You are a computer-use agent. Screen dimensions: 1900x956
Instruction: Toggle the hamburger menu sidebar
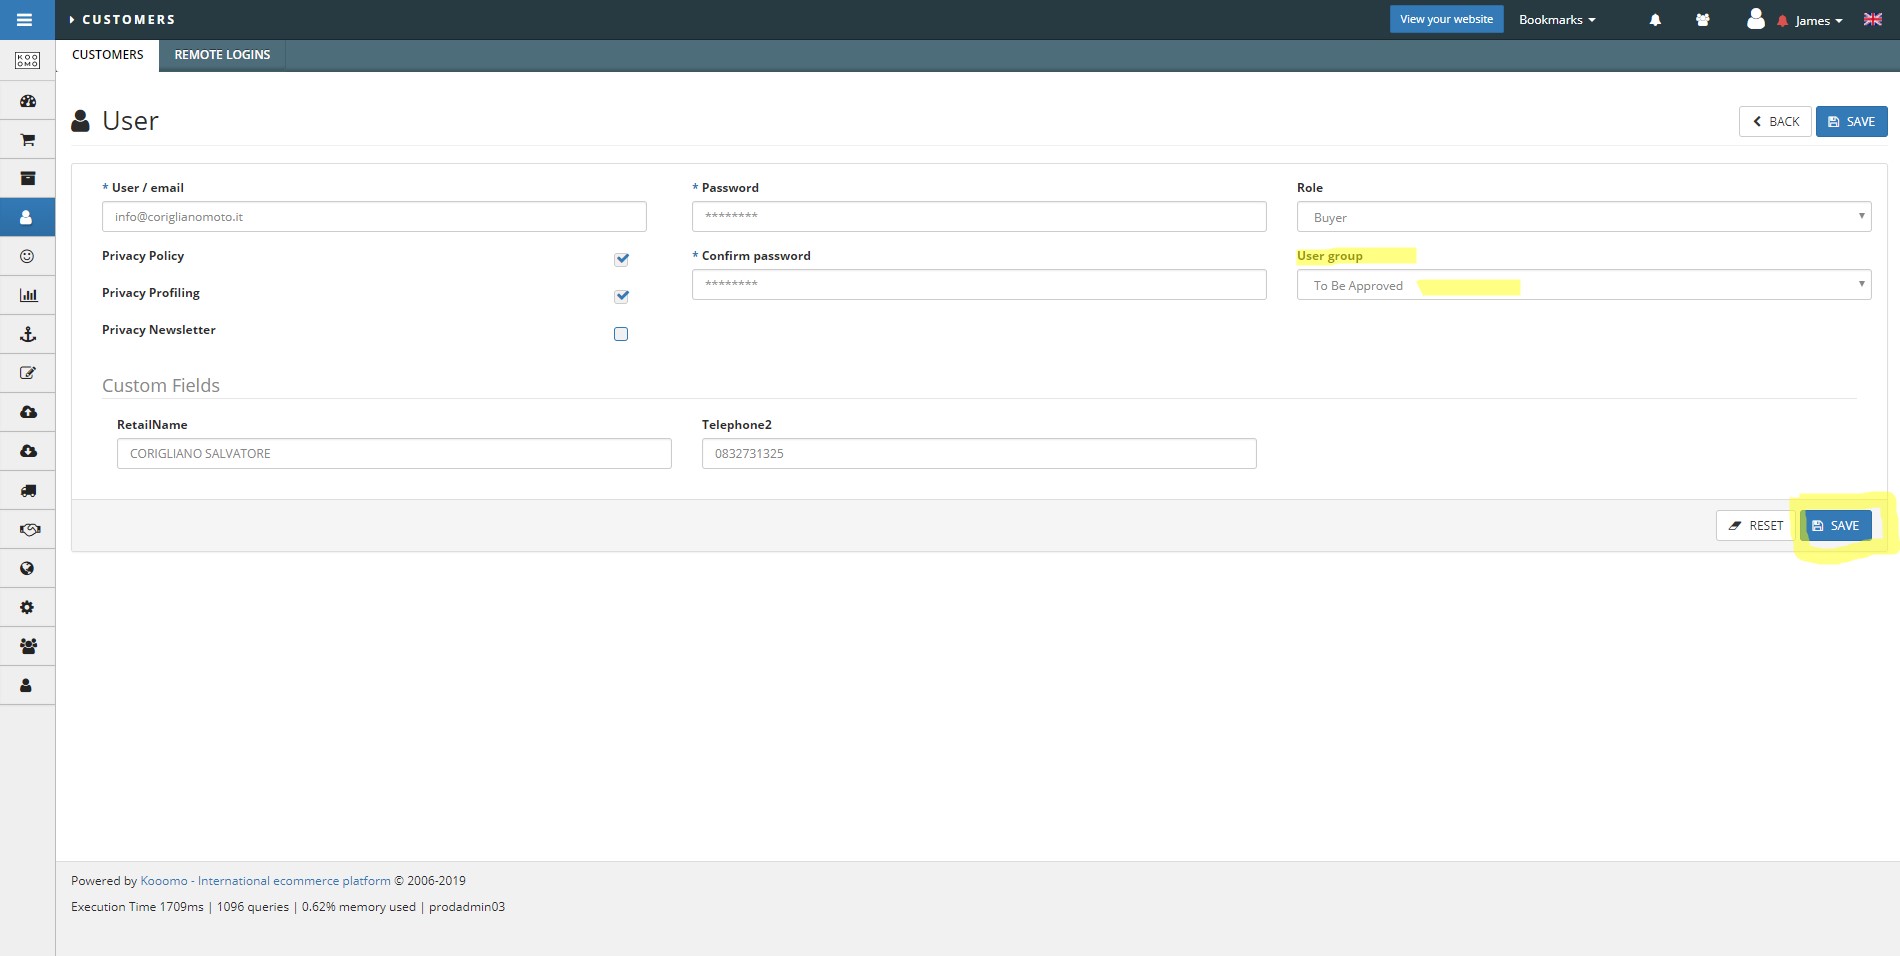coord(25,19)
